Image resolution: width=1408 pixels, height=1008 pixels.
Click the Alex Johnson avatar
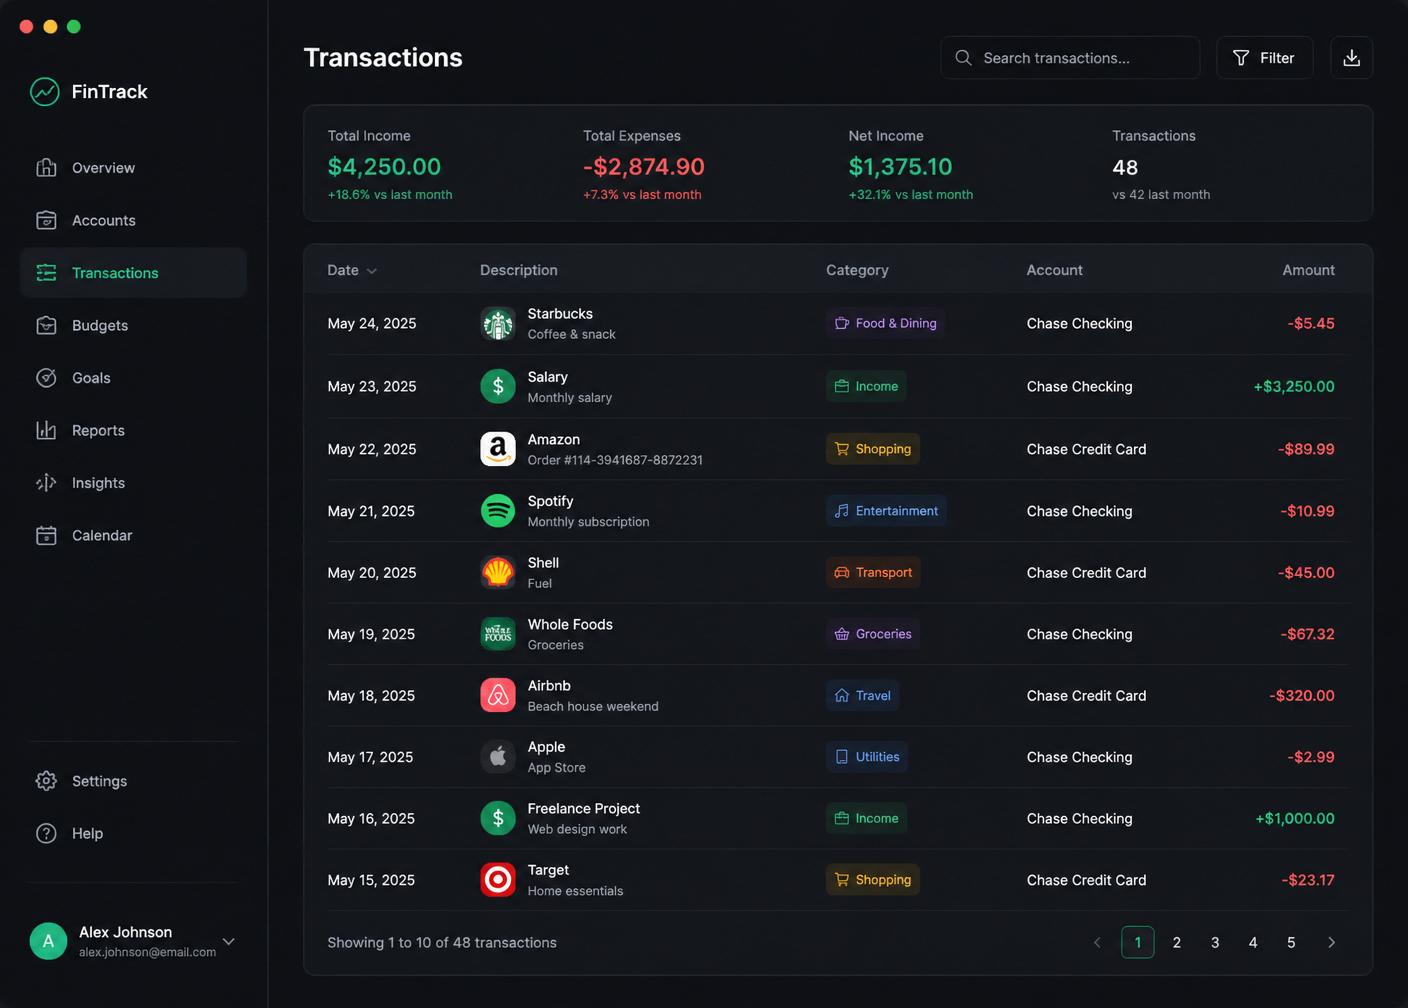pos(48,941)
